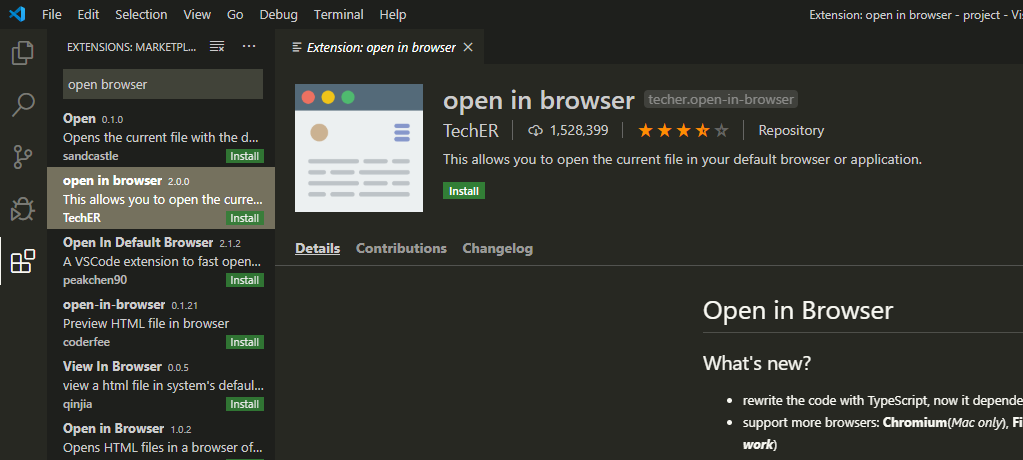This screenshot has width=1023, height=460.
Task: Open the Search view in activity bar
Action: tap(23, 104)
